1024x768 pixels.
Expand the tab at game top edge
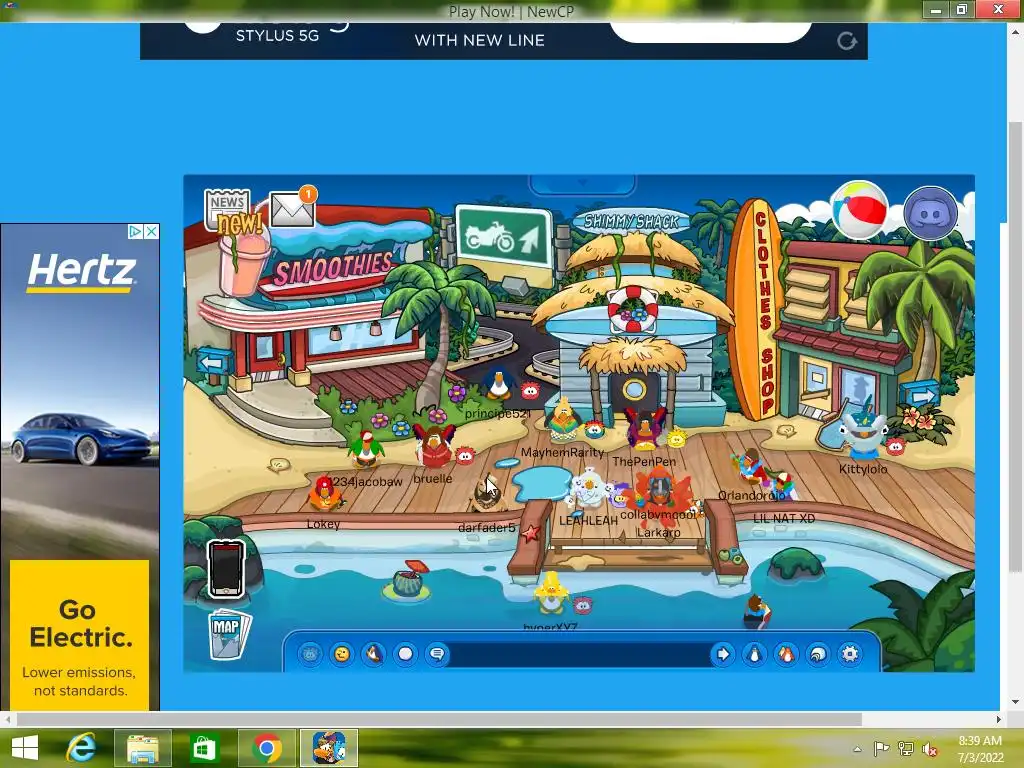tap(582, 184)
